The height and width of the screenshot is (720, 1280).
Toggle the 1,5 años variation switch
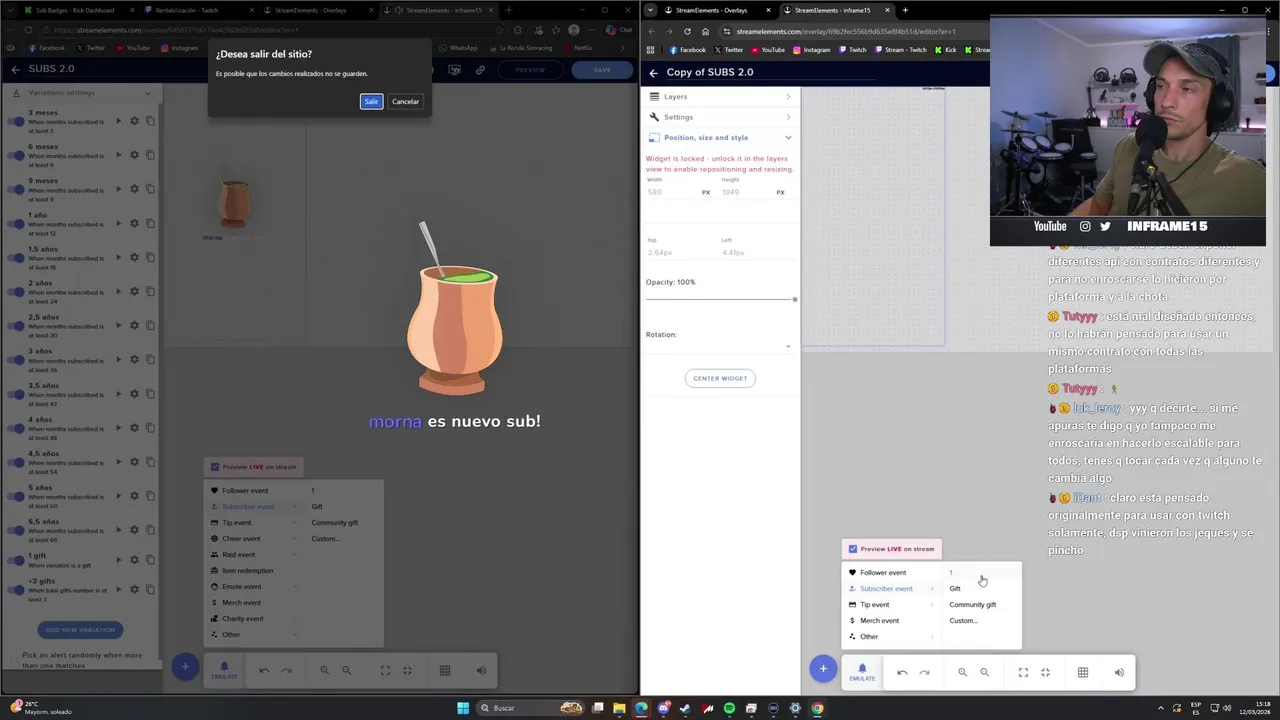[x=17, y=258]
